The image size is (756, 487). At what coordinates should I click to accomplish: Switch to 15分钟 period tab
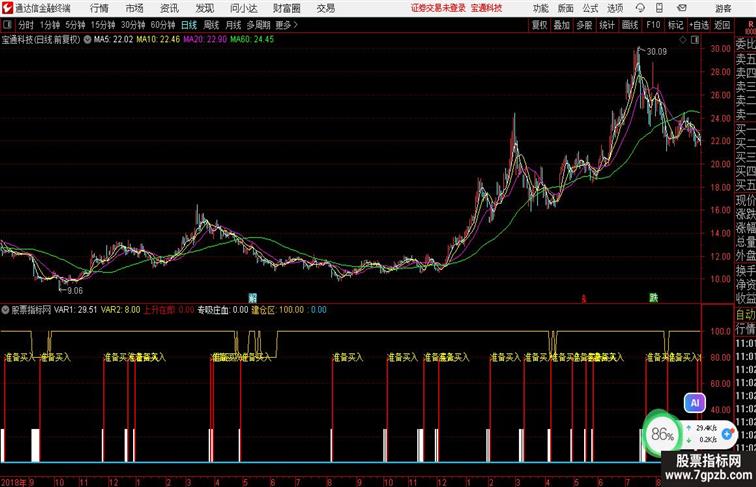coord(103,25)
